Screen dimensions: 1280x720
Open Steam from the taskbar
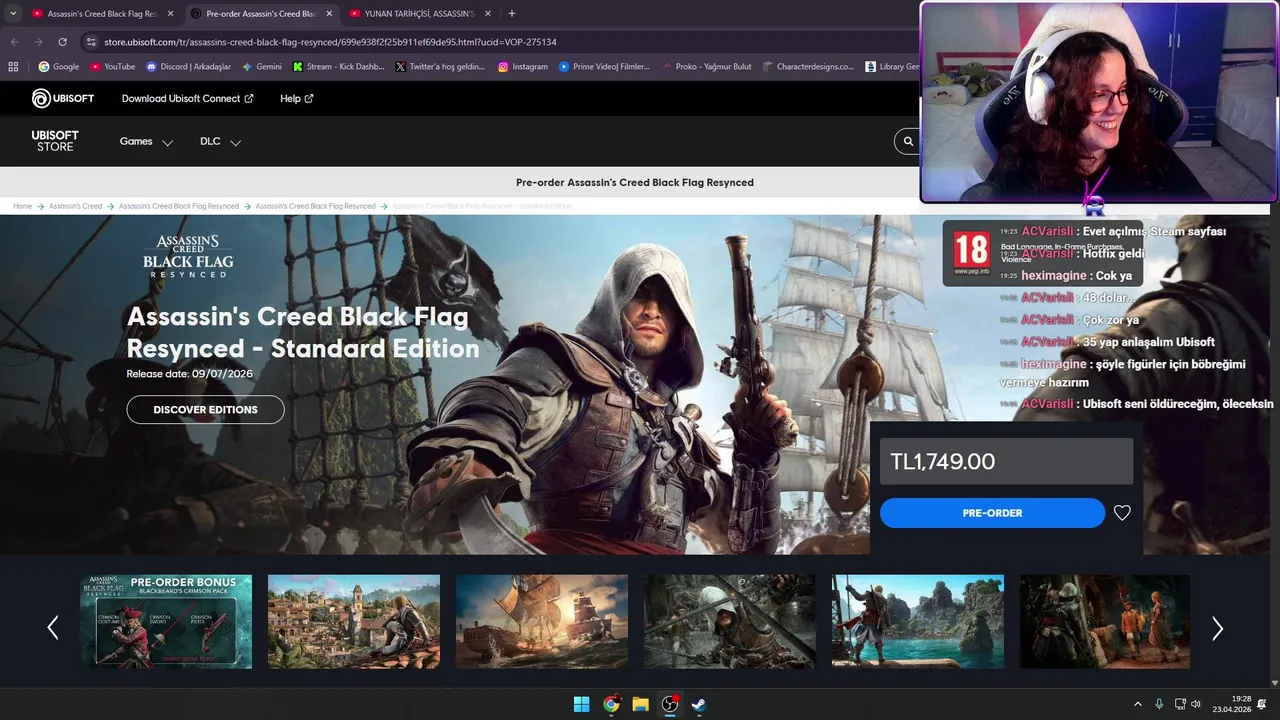pos(699,704)
